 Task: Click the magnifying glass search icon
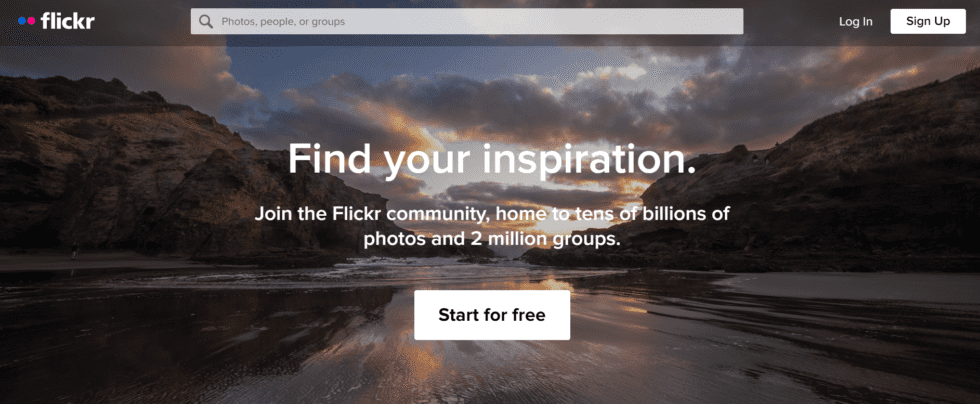pos(206,22)
